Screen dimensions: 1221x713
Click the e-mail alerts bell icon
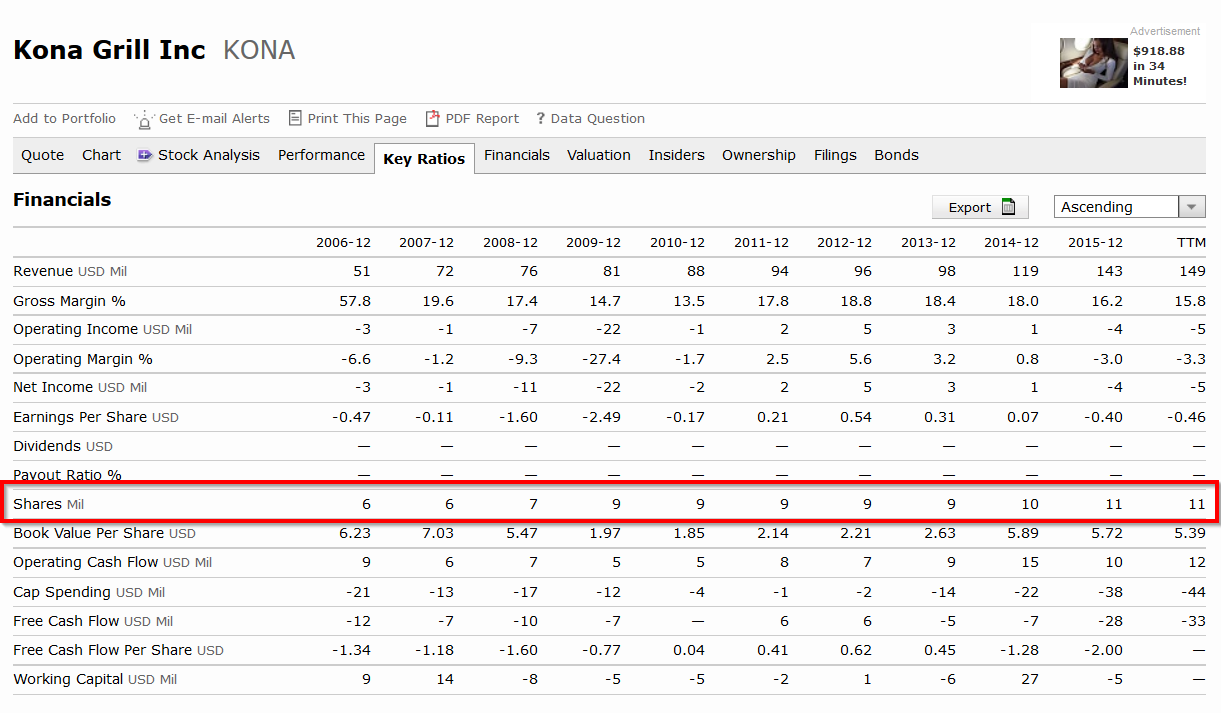145,120
